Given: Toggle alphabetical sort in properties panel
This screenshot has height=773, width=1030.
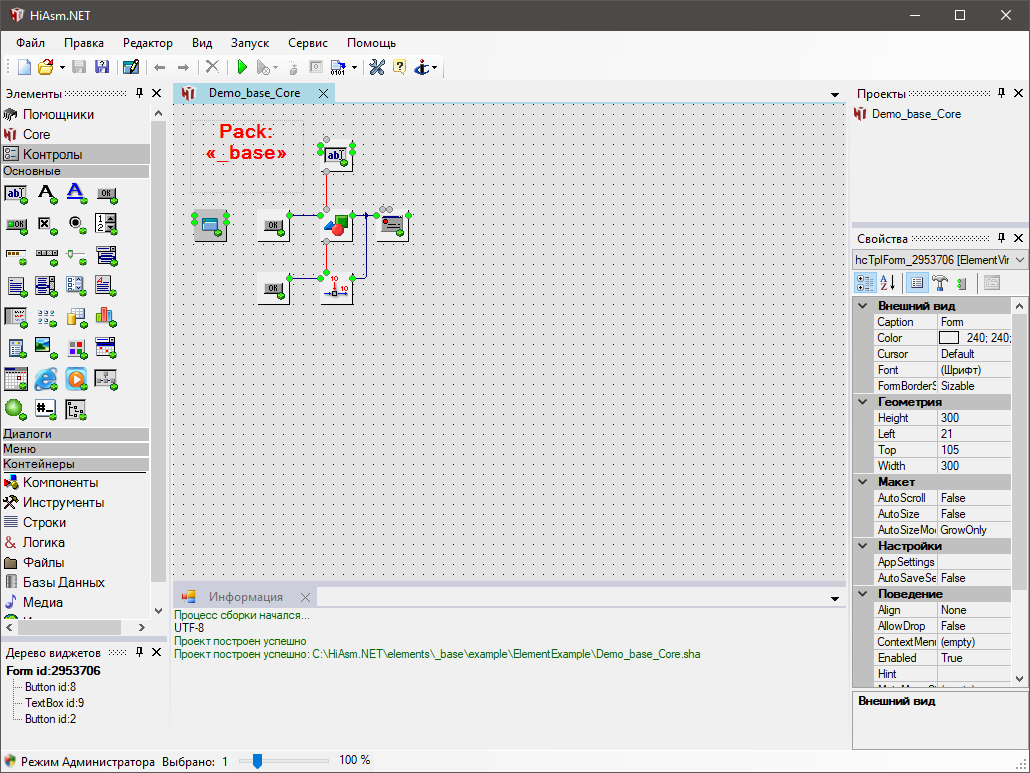Looking at the screenshot, I should coord(887,283).
